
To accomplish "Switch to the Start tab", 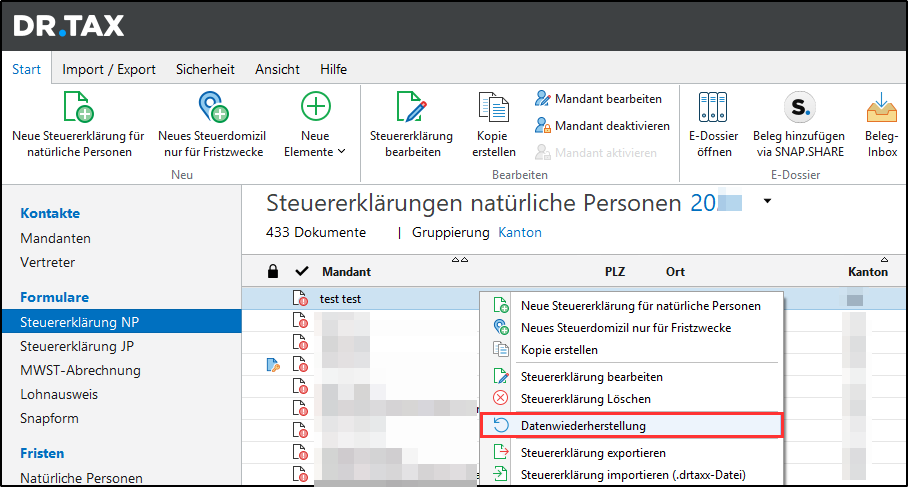I will click(x=27, y=69).
